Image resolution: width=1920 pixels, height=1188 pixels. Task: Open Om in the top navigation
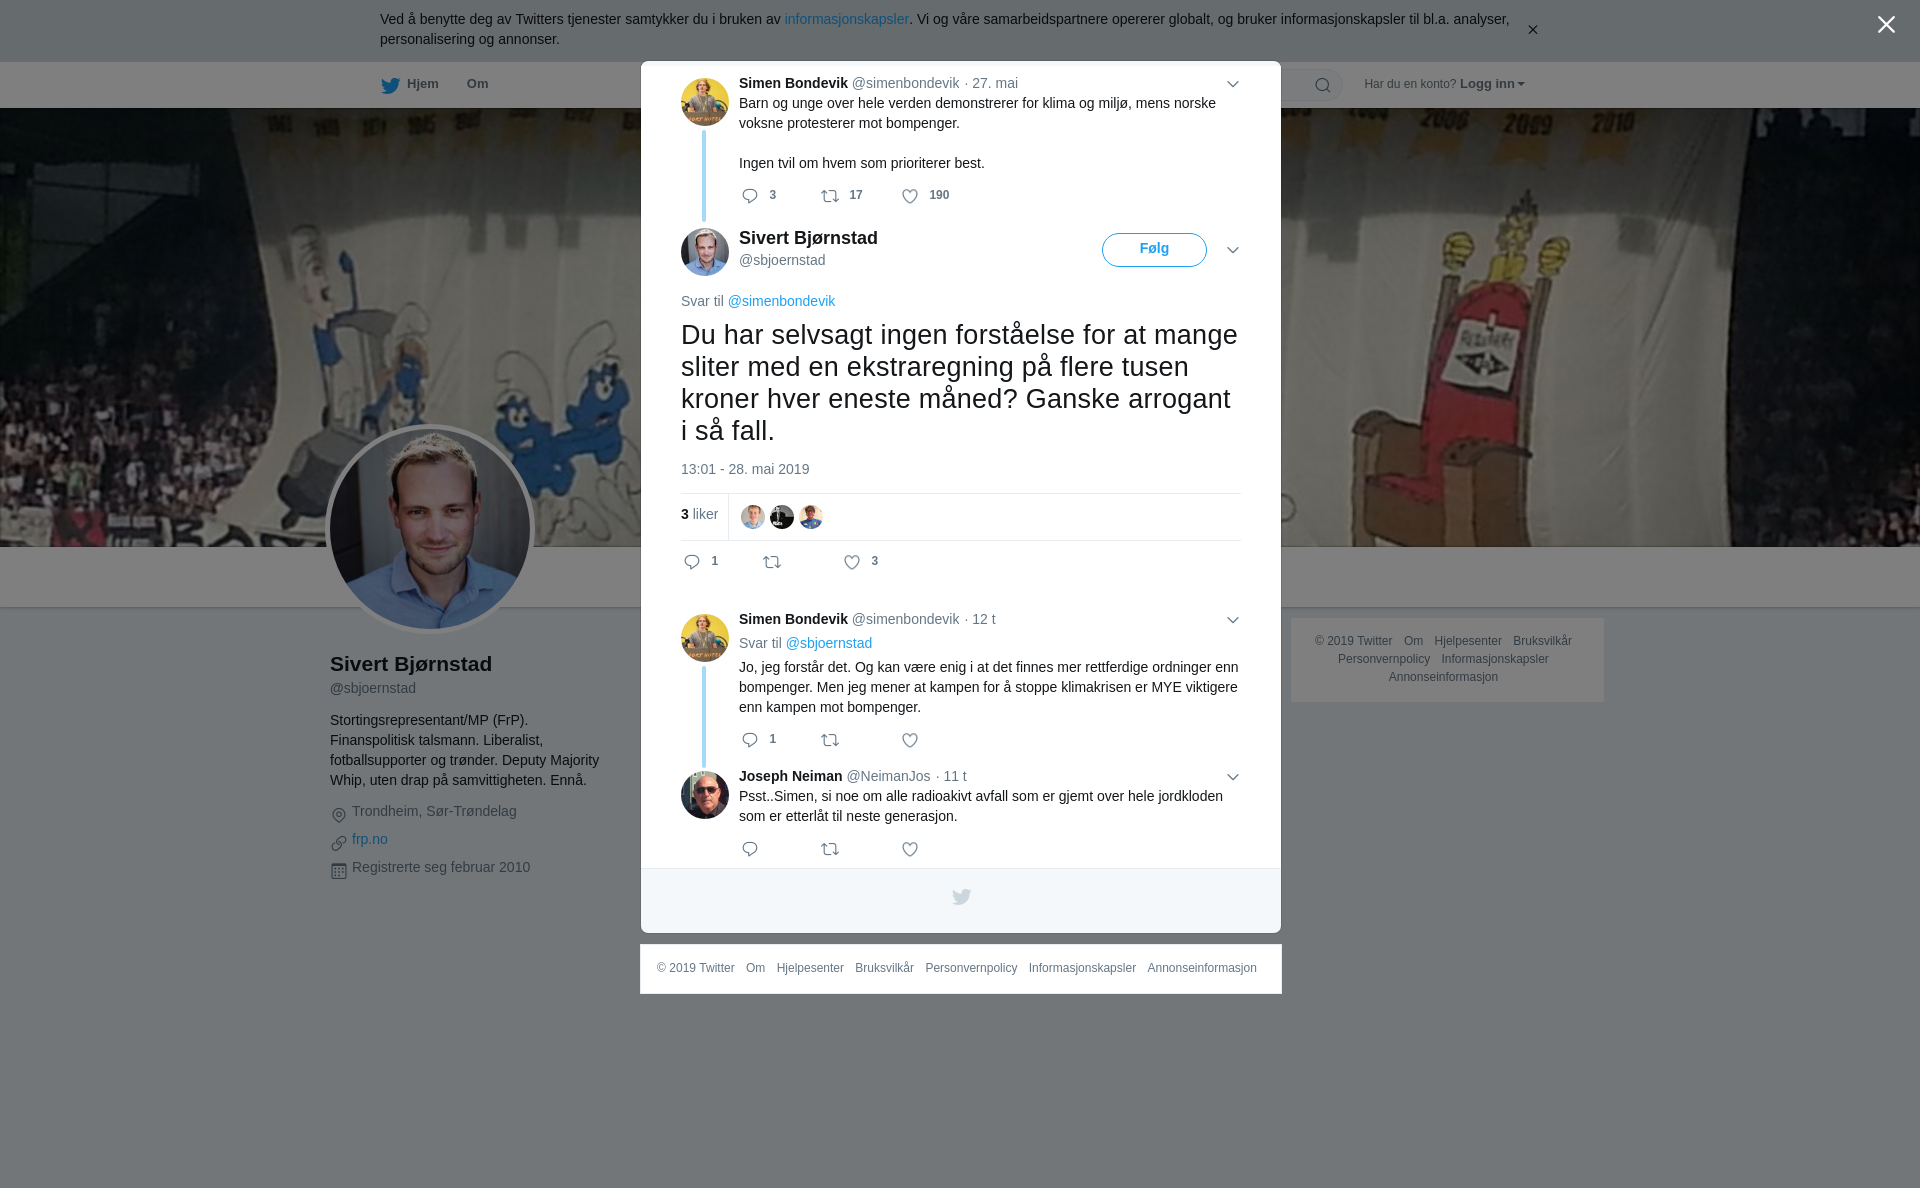coord(477,84)
